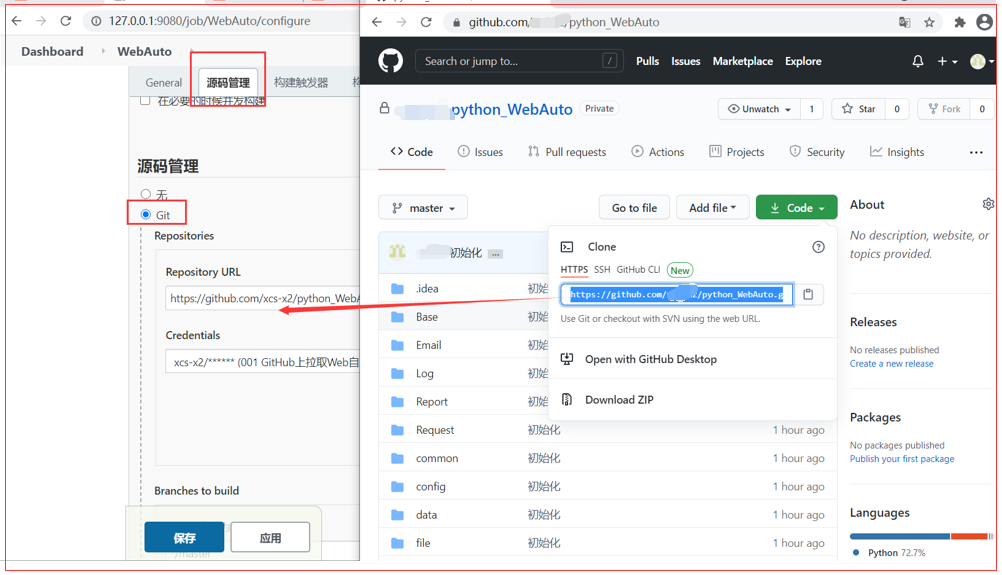Screen dimensions: 1002x575
Task: Open the Issues repository tab
Action: pos(481,152)
